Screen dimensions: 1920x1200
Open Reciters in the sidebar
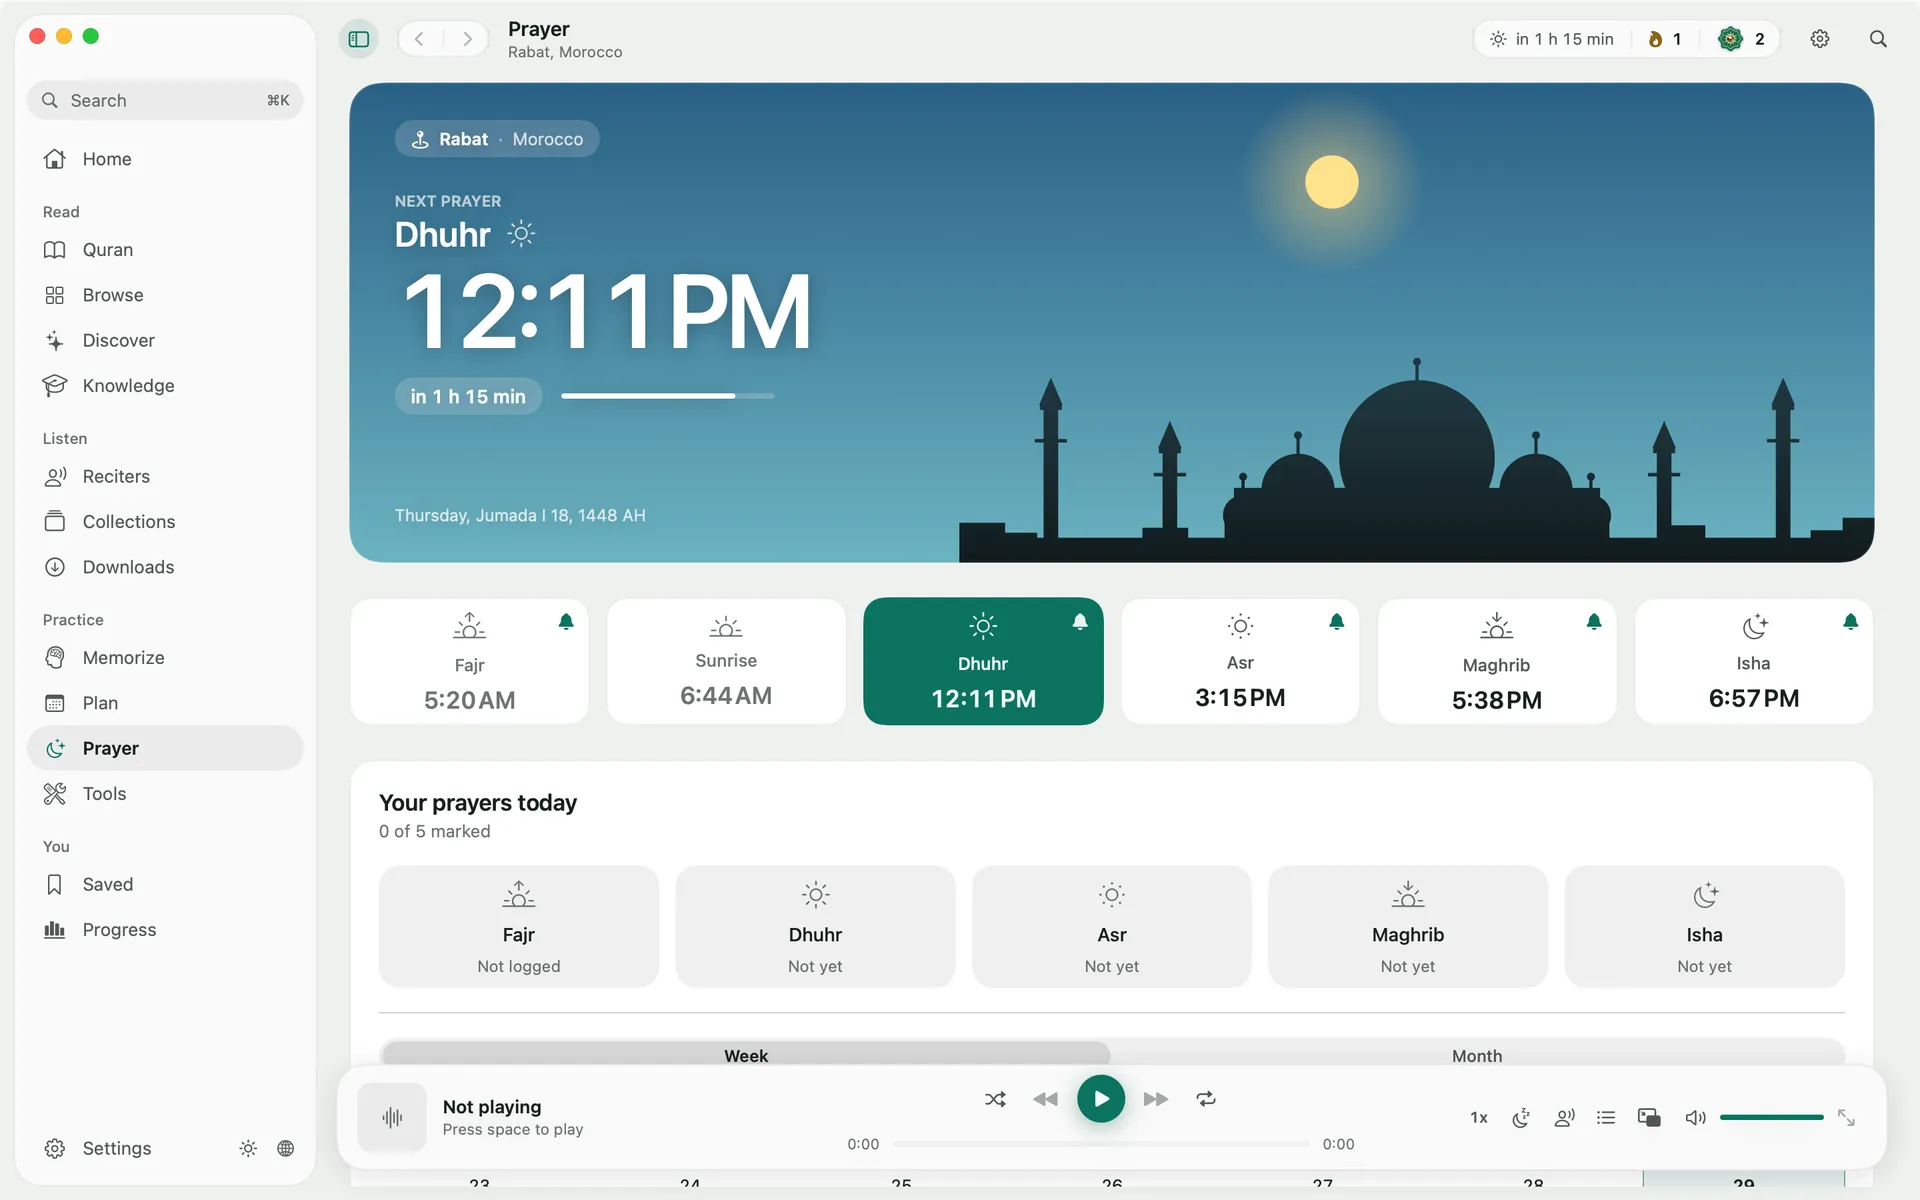165,477
